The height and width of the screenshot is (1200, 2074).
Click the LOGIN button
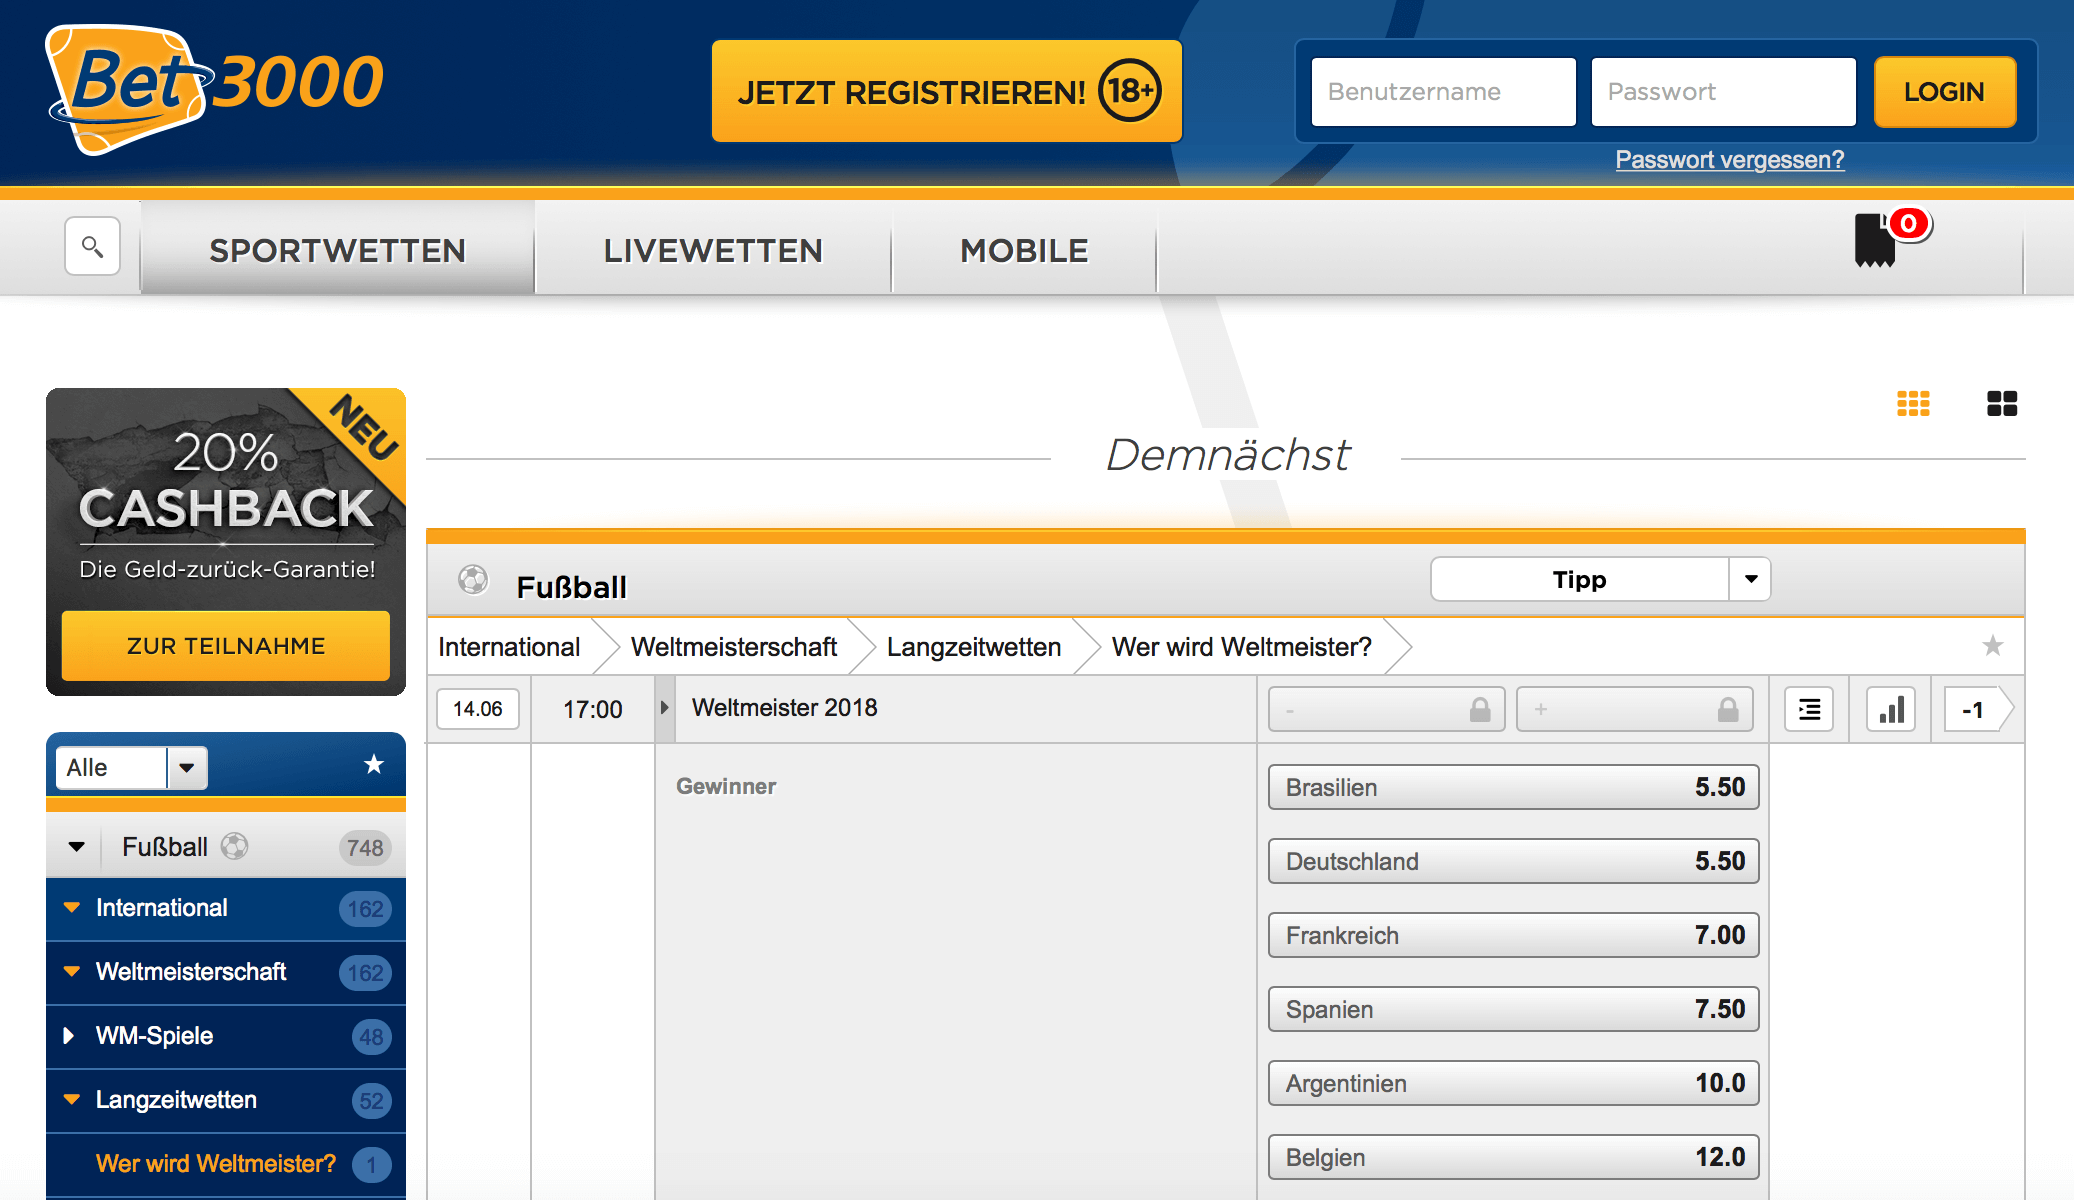[x=1944, y=92]
